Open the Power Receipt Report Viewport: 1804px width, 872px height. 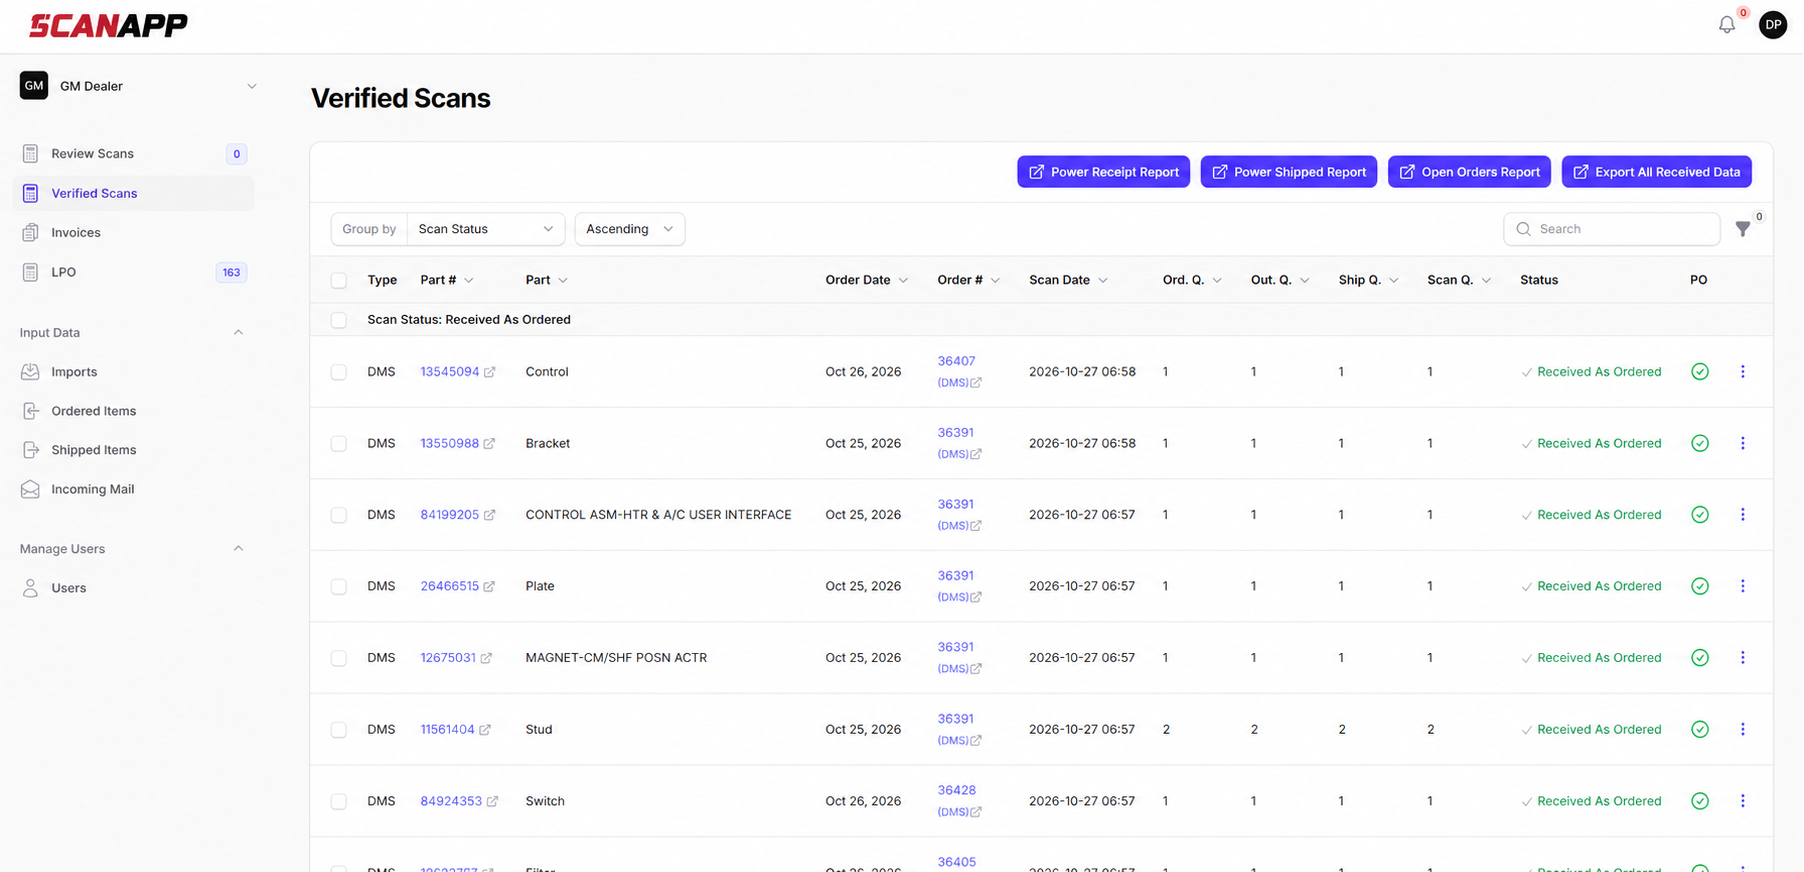pos(1103,172)
